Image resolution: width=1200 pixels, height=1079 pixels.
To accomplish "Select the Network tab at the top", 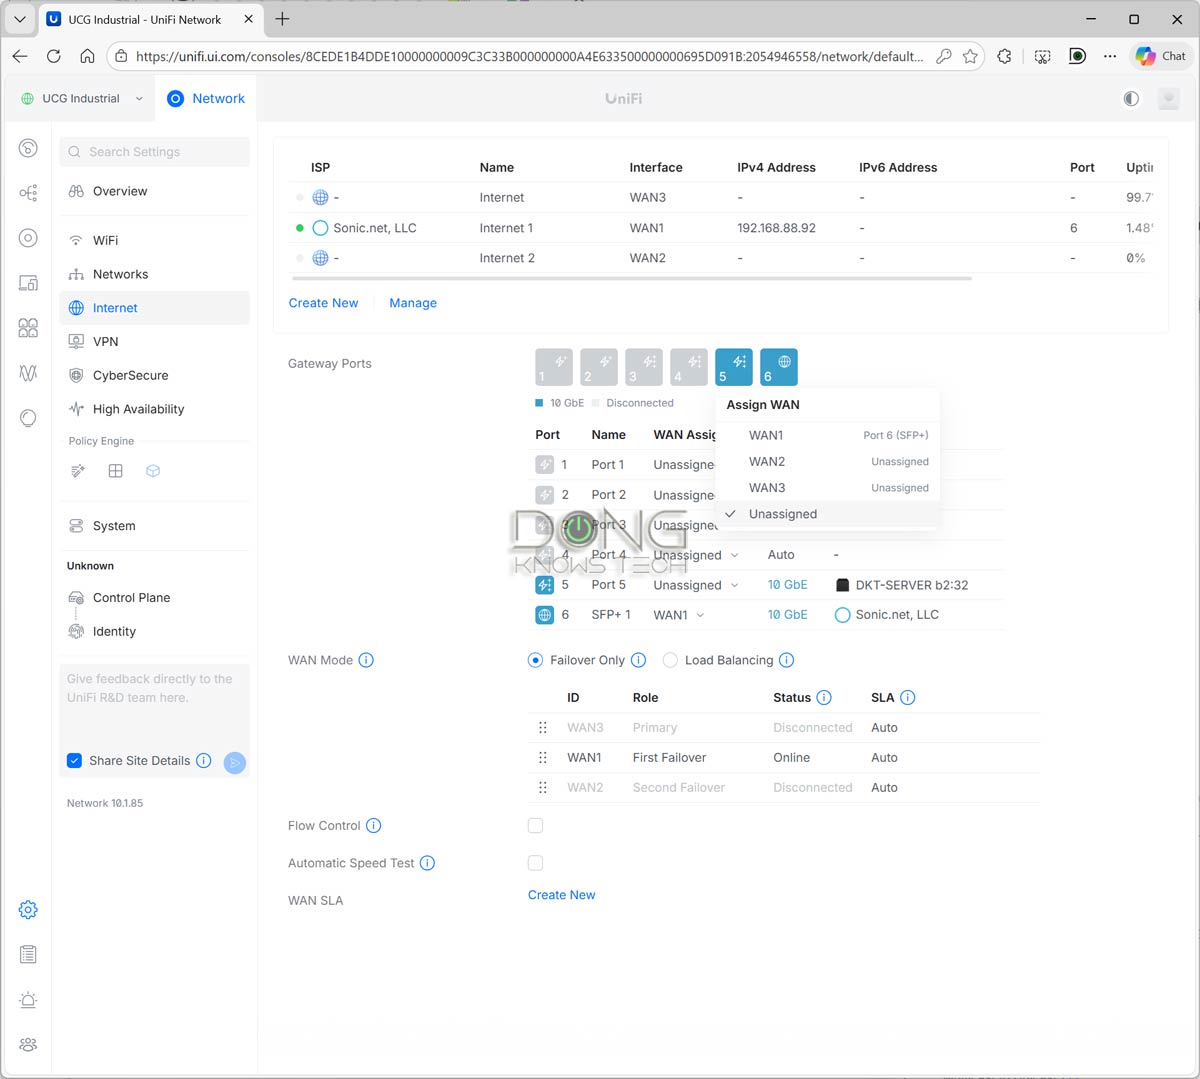I will click(206, 98).
